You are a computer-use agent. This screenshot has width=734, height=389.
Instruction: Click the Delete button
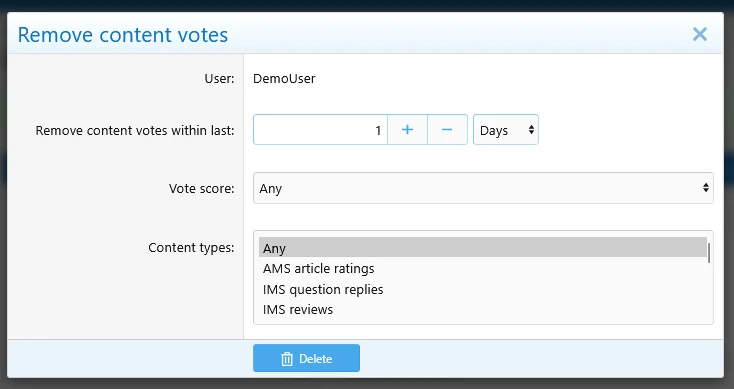point(306,358)
